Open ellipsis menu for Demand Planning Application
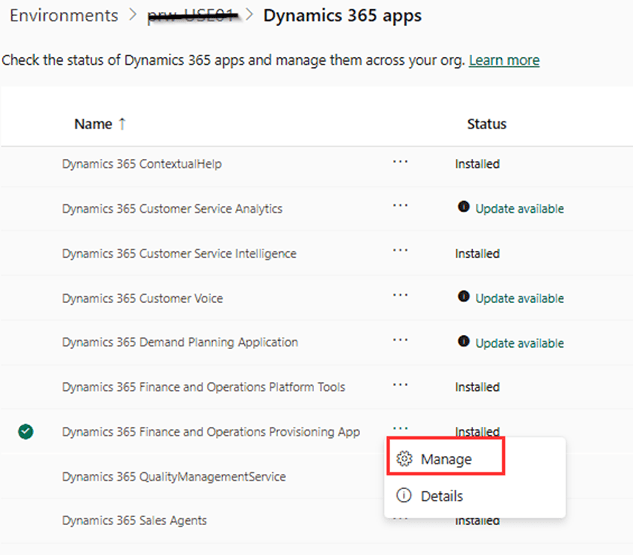633x555 pixels. tap(400, 340)
